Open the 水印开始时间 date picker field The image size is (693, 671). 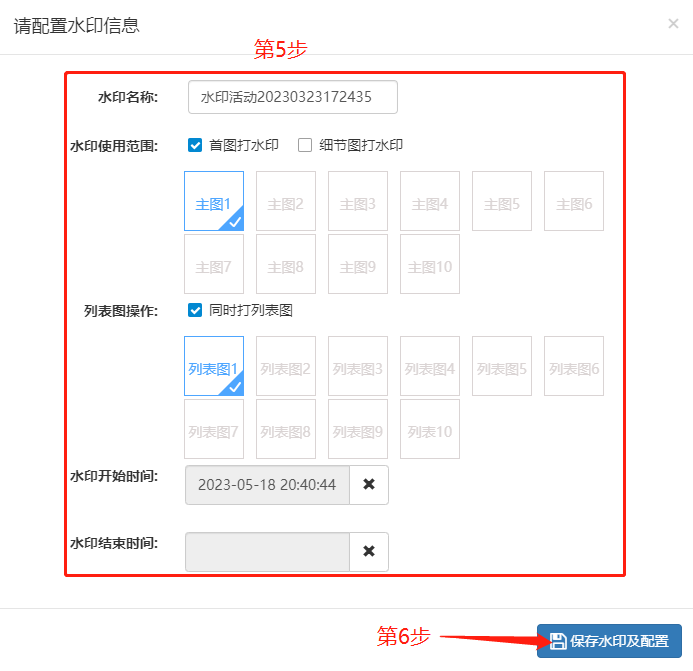point(267,485)
